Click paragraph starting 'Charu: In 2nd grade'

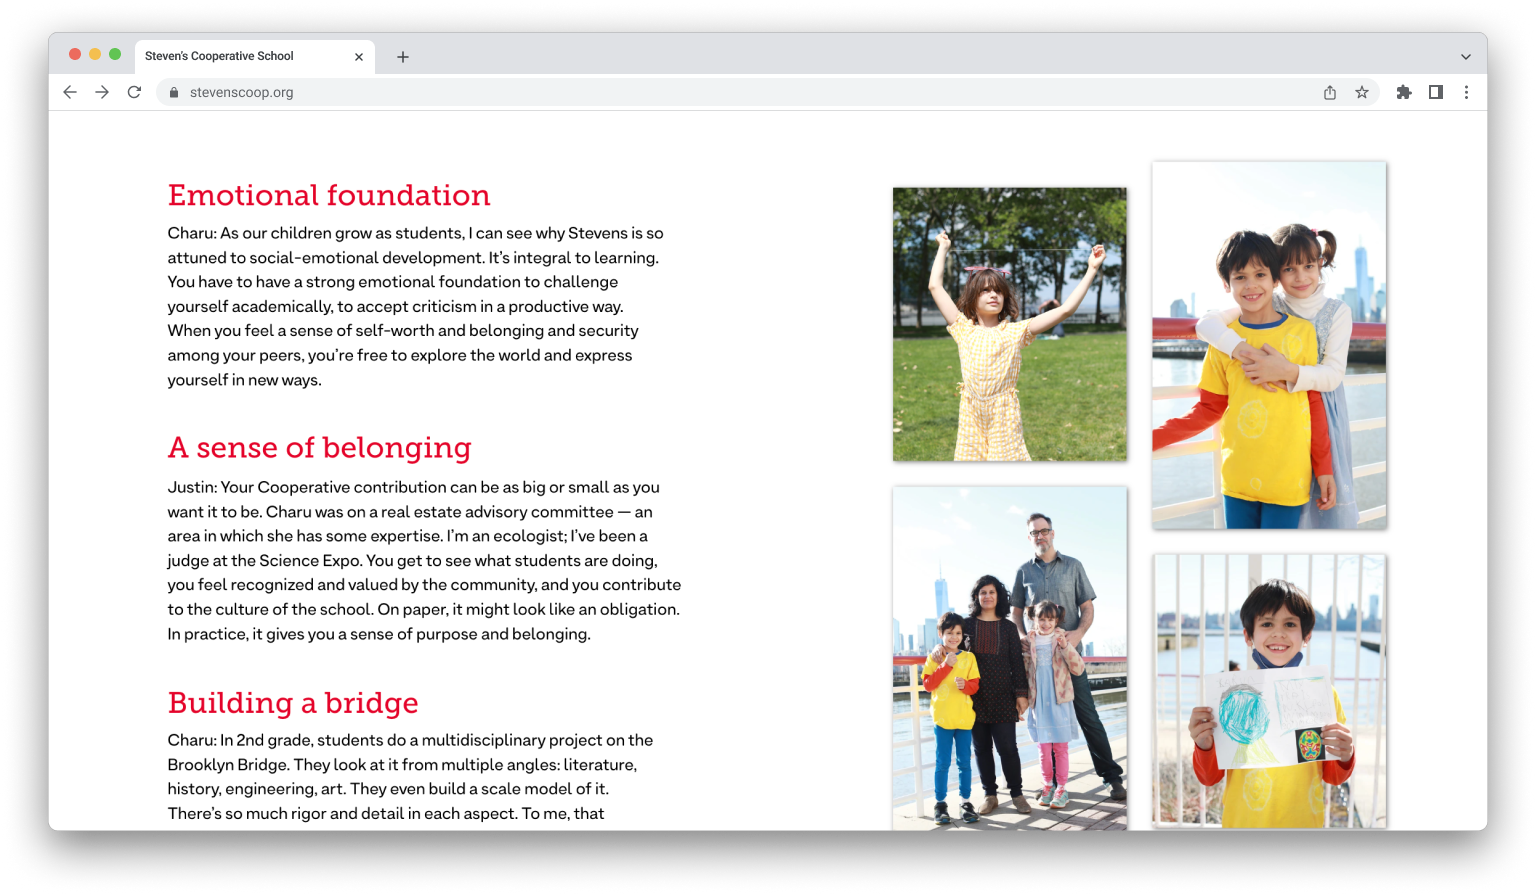coord(410,777)
